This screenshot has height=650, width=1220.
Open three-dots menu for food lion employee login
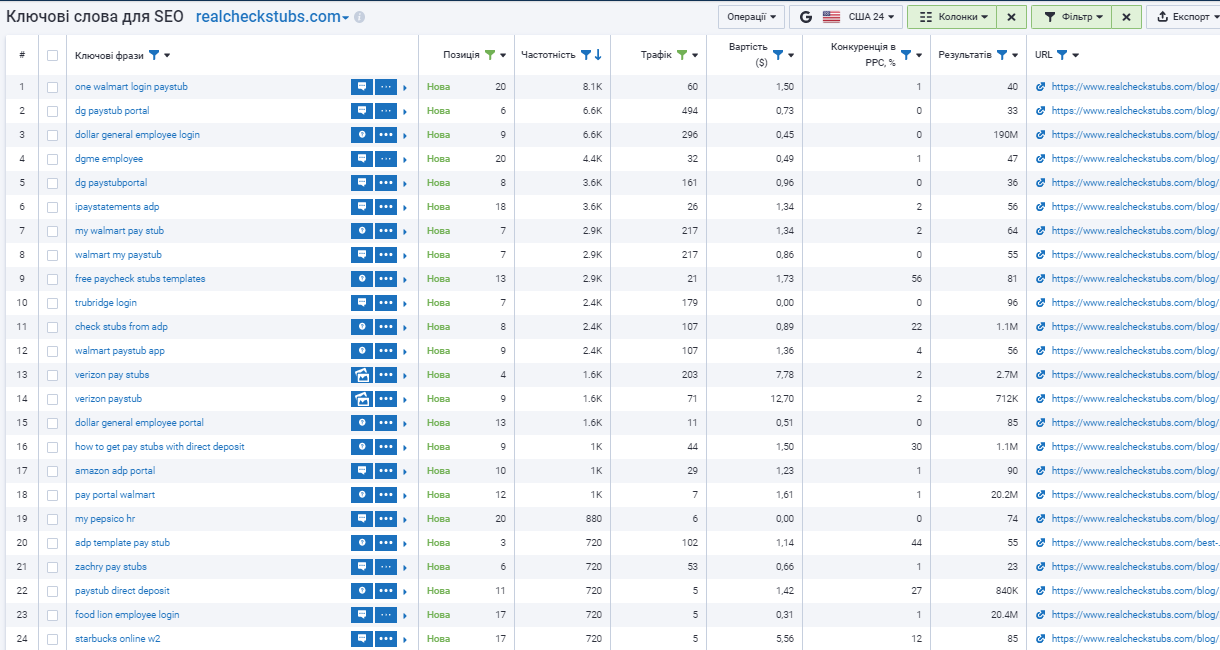[x=386, y=615]
